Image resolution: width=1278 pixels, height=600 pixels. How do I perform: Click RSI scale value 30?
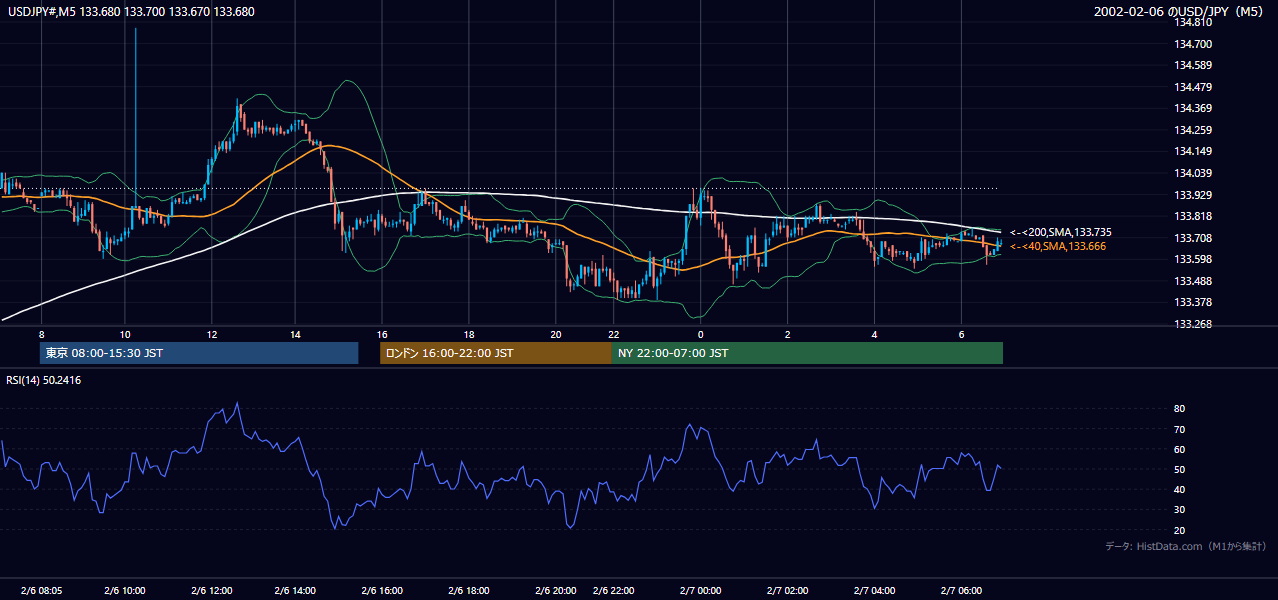coord(1179,510)
